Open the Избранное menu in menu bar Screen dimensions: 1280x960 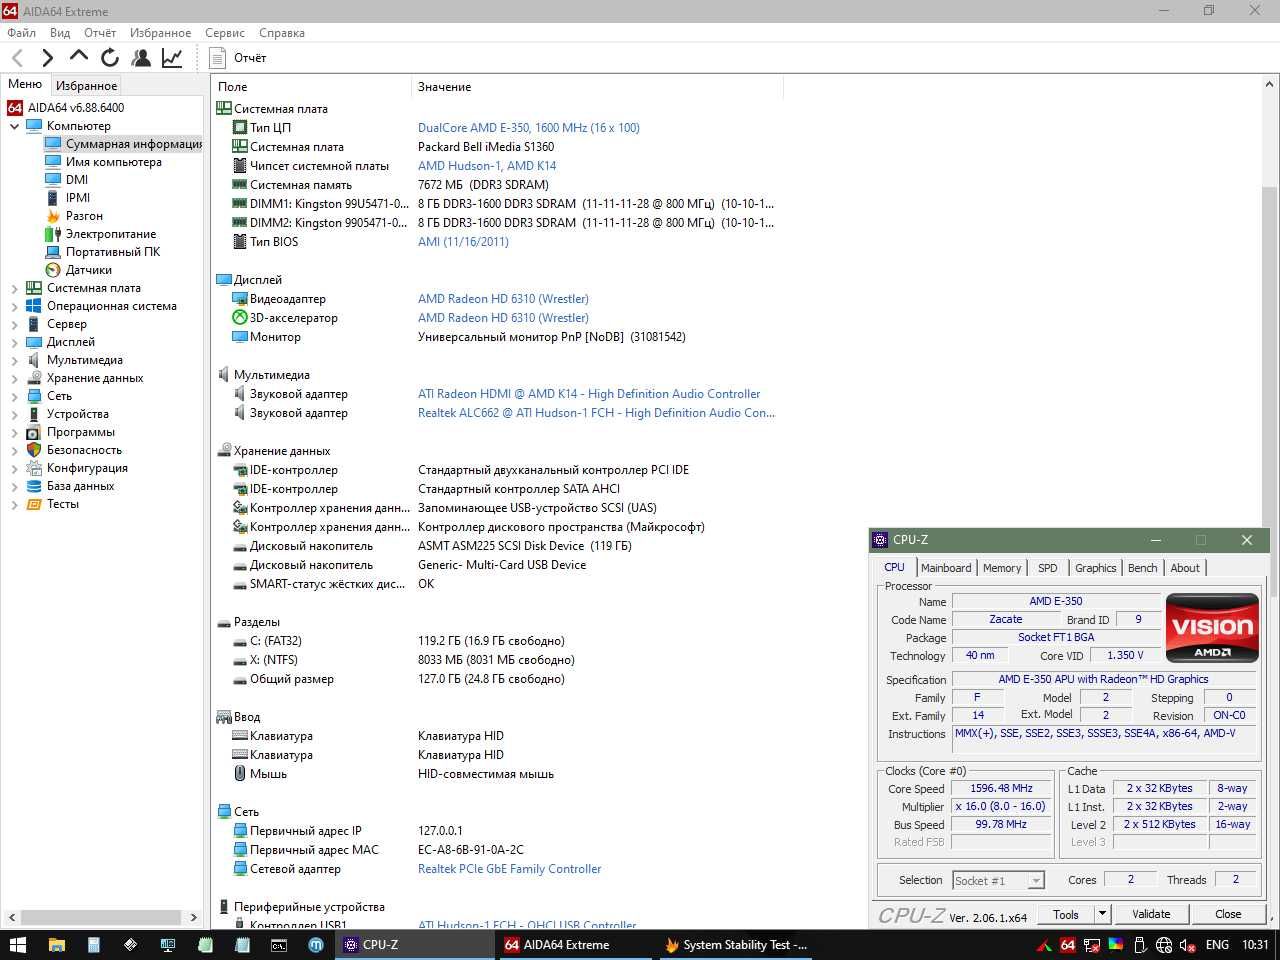160,33
